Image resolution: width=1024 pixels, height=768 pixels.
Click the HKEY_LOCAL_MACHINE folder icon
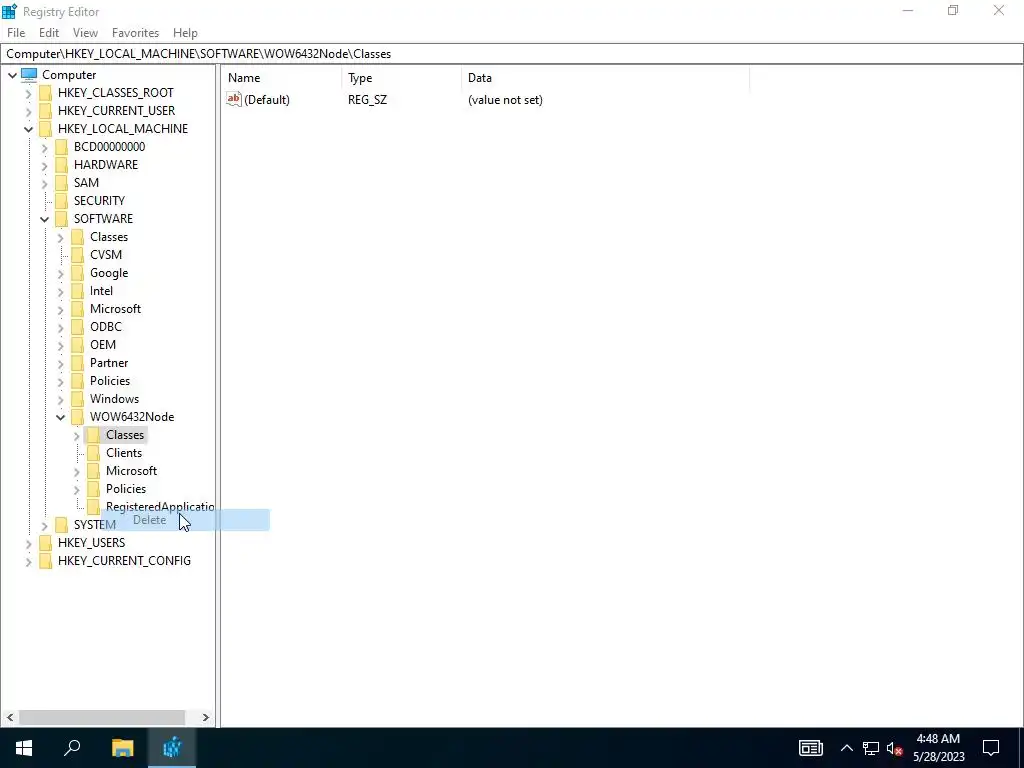45,129
